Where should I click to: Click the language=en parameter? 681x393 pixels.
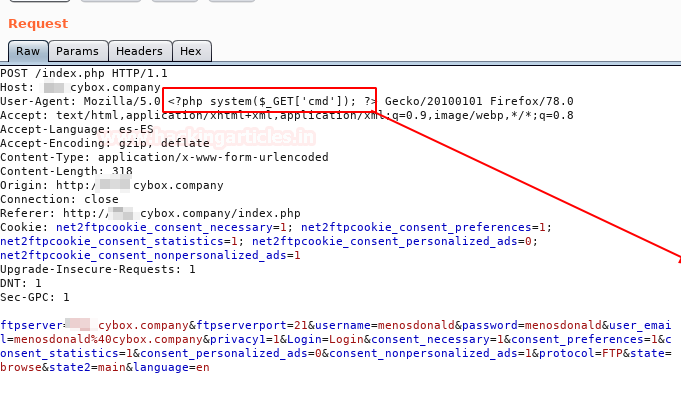(172, 367)
